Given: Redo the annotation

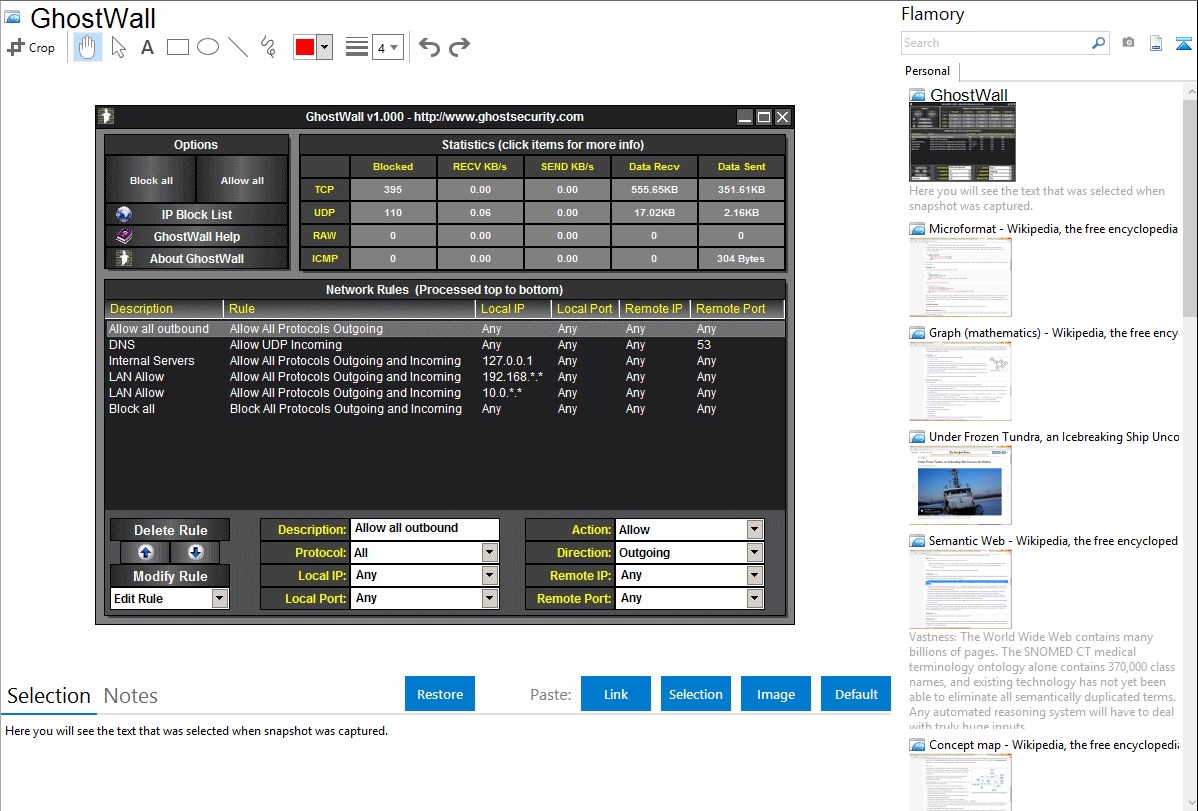Looking at the screenshot, I should 459,47.
